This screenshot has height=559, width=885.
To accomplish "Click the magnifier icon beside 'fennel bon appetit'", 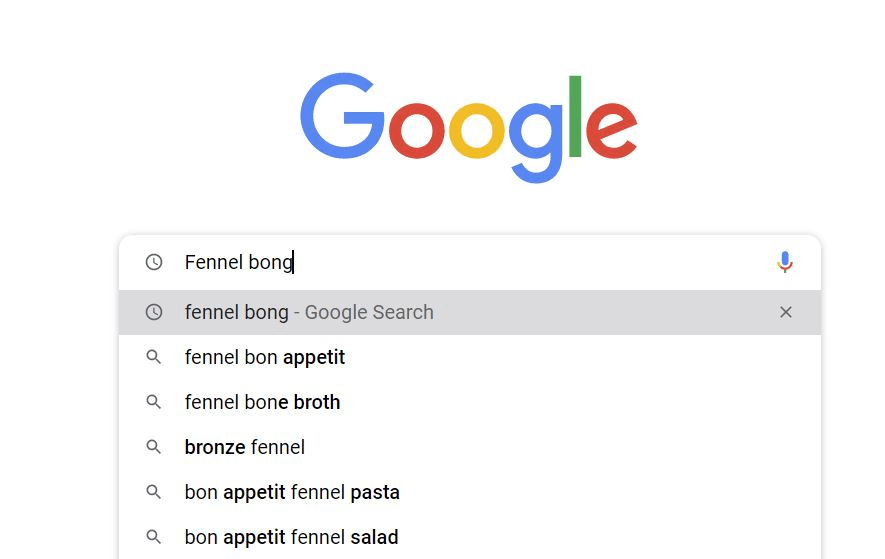I will [154, 357].
